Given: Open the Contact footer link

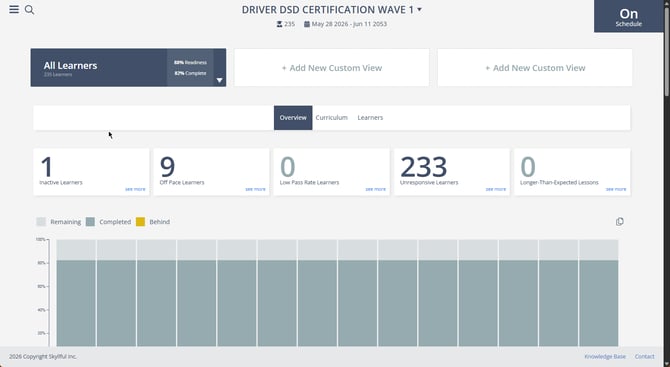Looking at the screenshot, I should pyautogui.click(x=644, y=356).
